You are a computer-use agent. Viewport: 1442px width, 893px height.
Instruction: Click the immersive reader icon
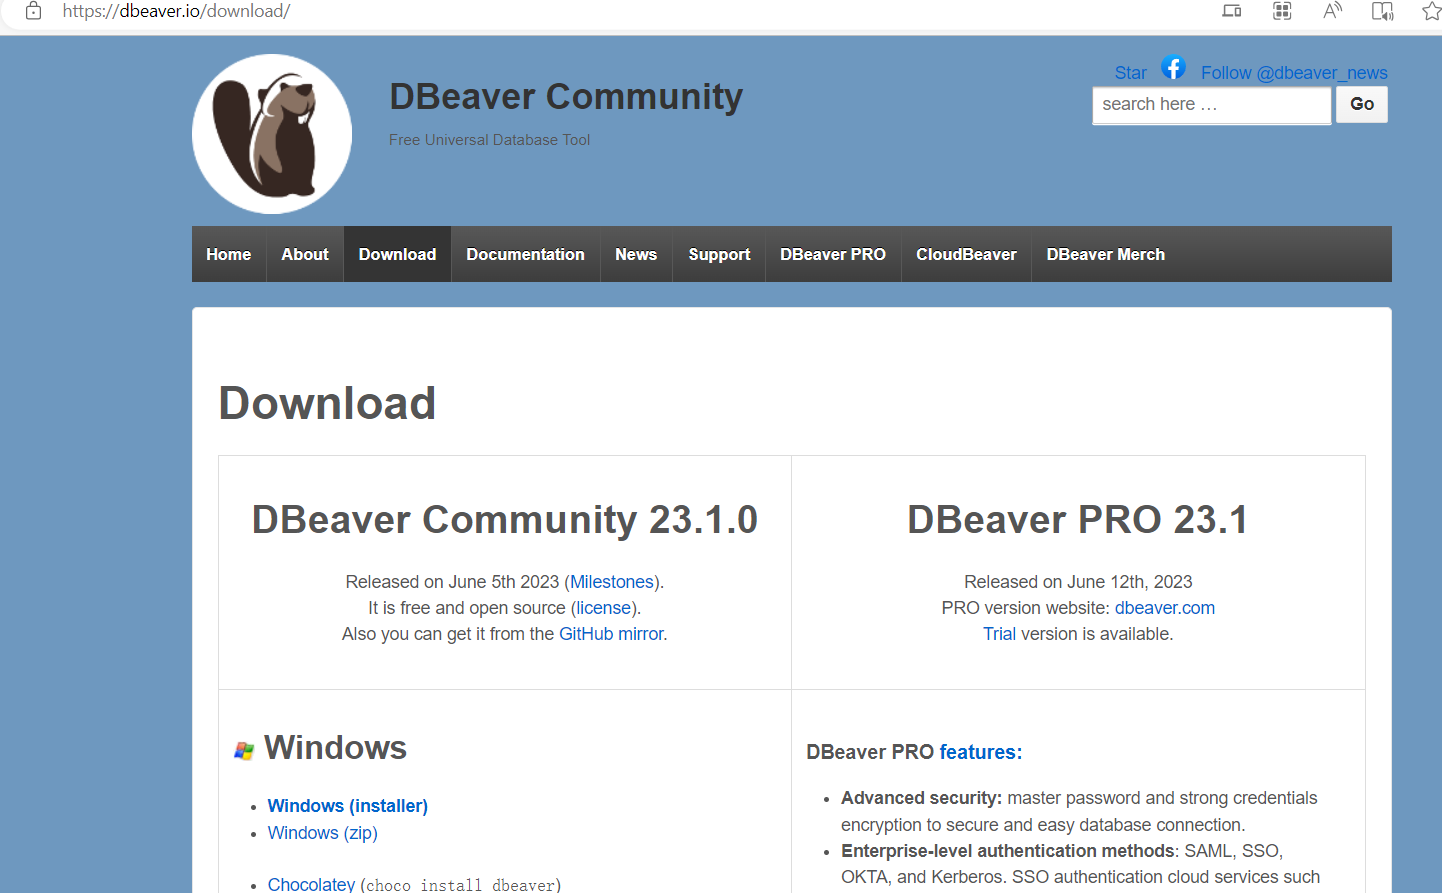(x=1382, y=11)
